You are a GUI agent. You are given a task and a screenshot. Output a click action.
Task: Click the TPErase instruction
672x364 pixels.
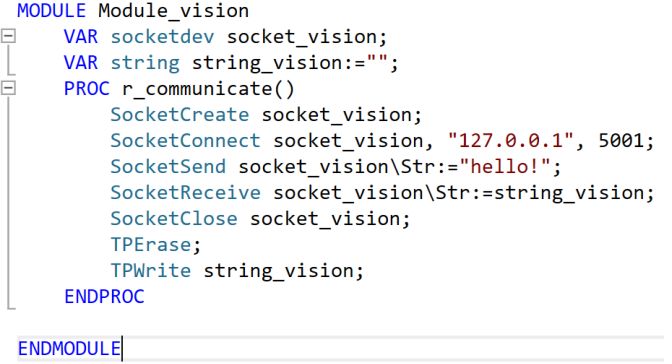[151, 245]
